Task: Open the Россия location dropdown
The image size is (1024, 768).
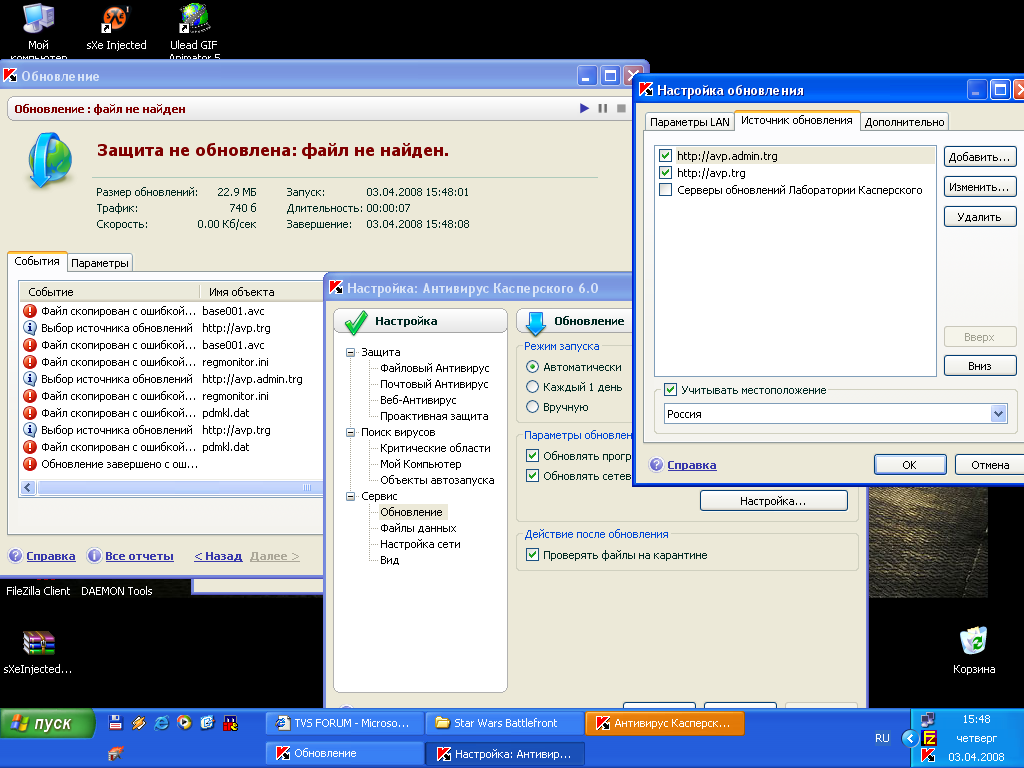Action: coord(997,414)
